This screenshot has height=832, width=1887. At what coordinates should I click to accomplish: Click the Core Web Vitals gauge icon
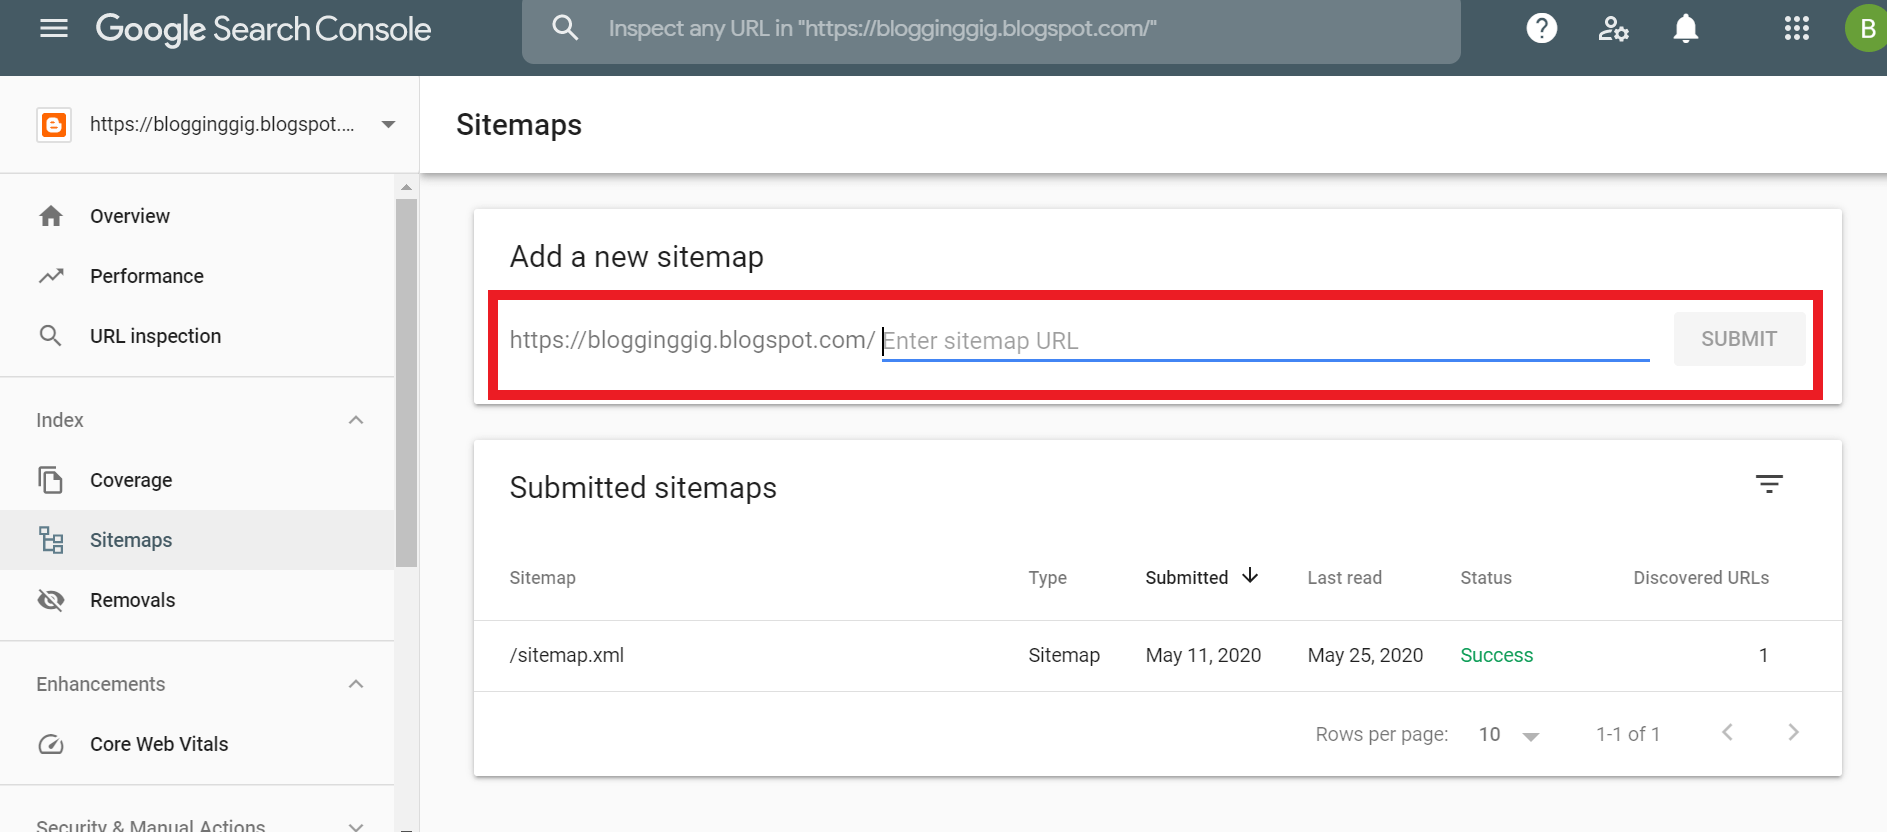(x=51, y=744)
